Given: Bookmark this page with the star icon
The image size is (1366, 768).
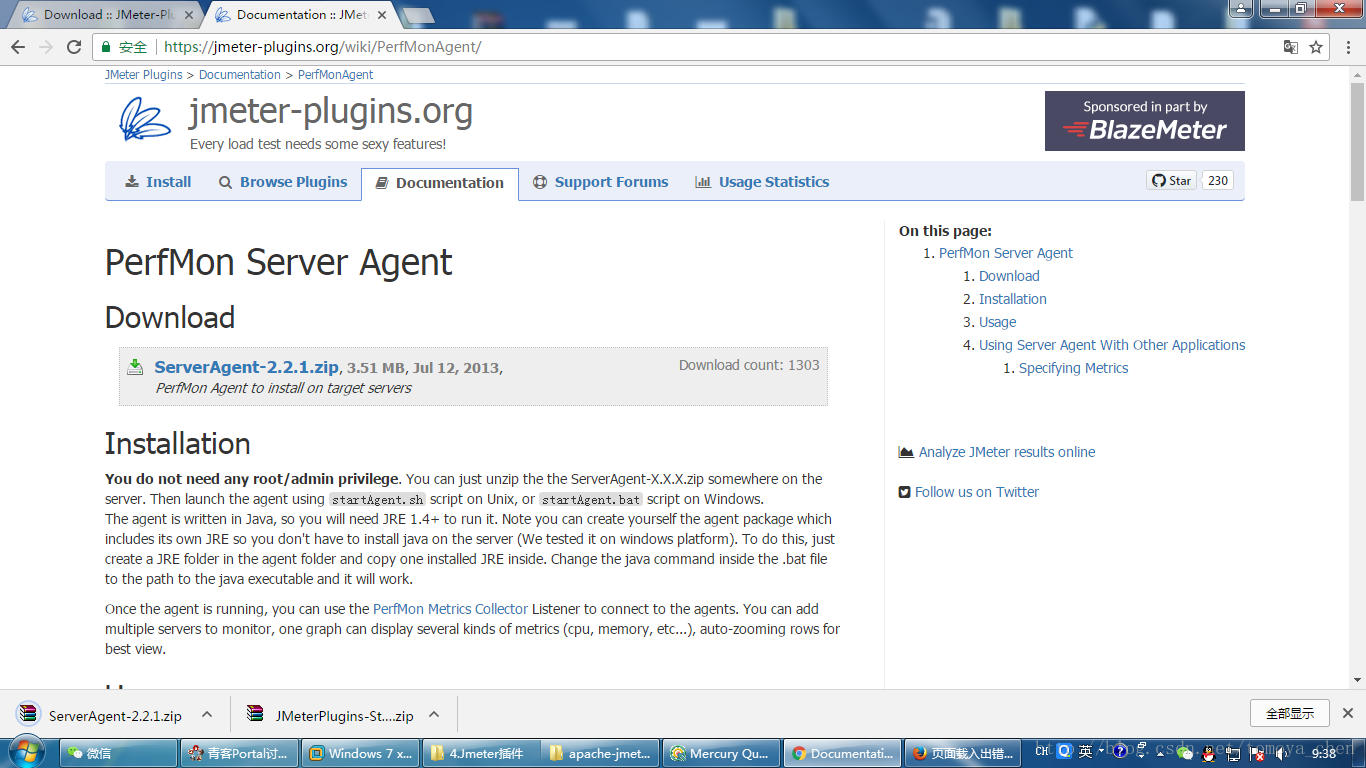Looking at the screenshot, I should (1316, 47).
